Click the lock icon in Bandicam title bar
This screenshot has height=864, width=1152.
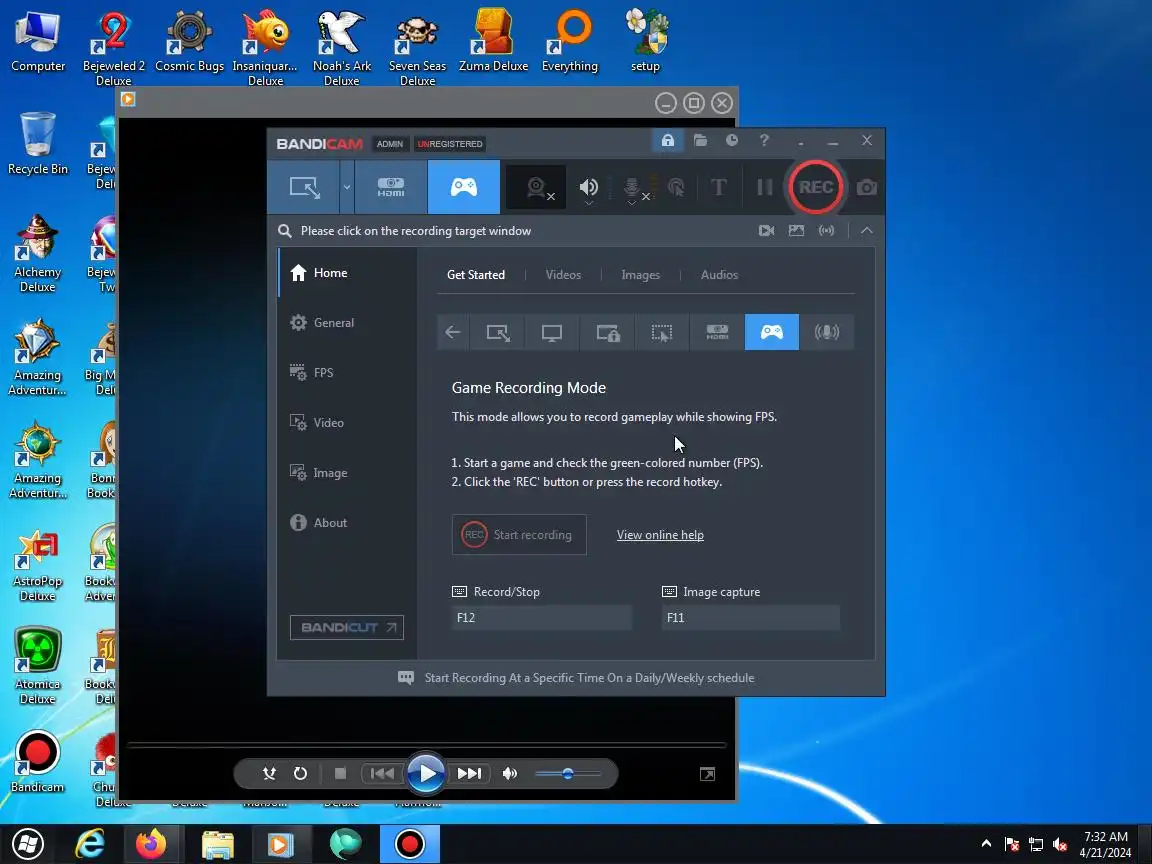point(667,140)
